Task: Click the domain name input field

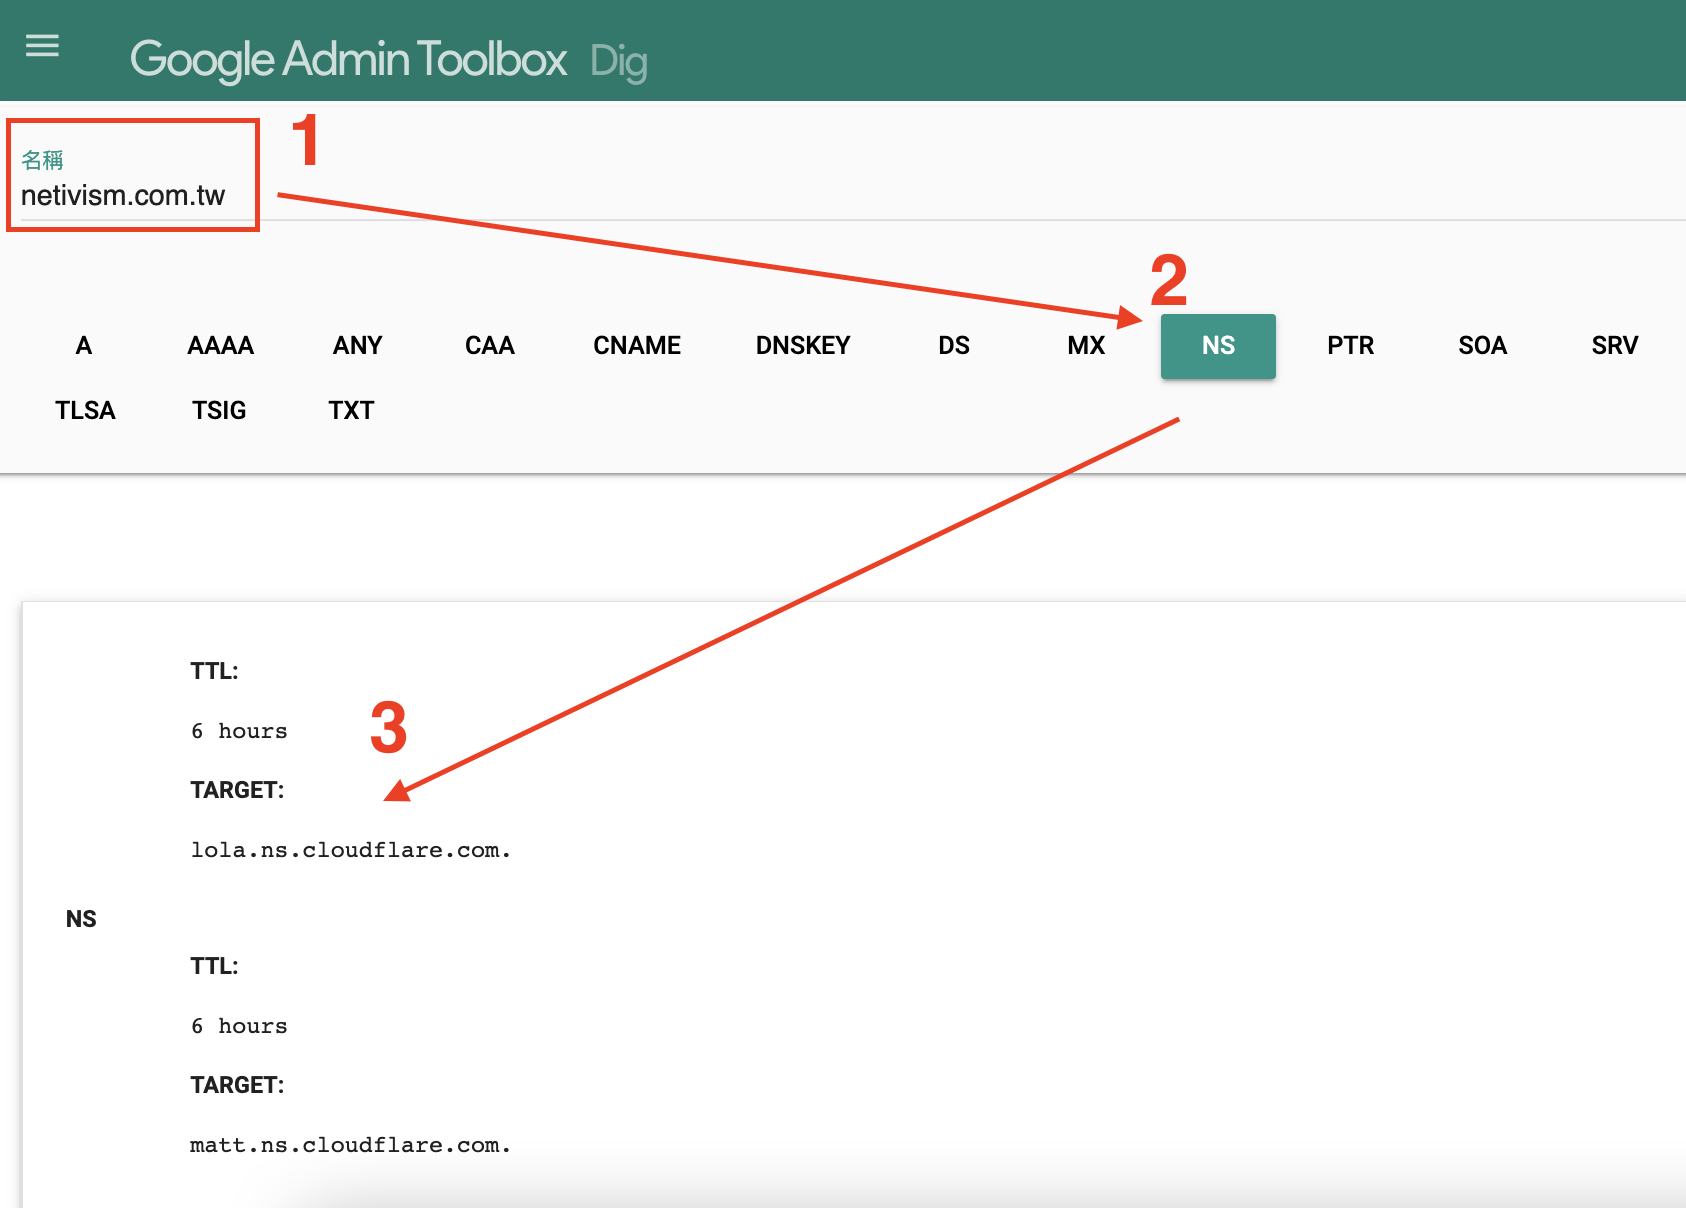Action: tap(123, 195)
